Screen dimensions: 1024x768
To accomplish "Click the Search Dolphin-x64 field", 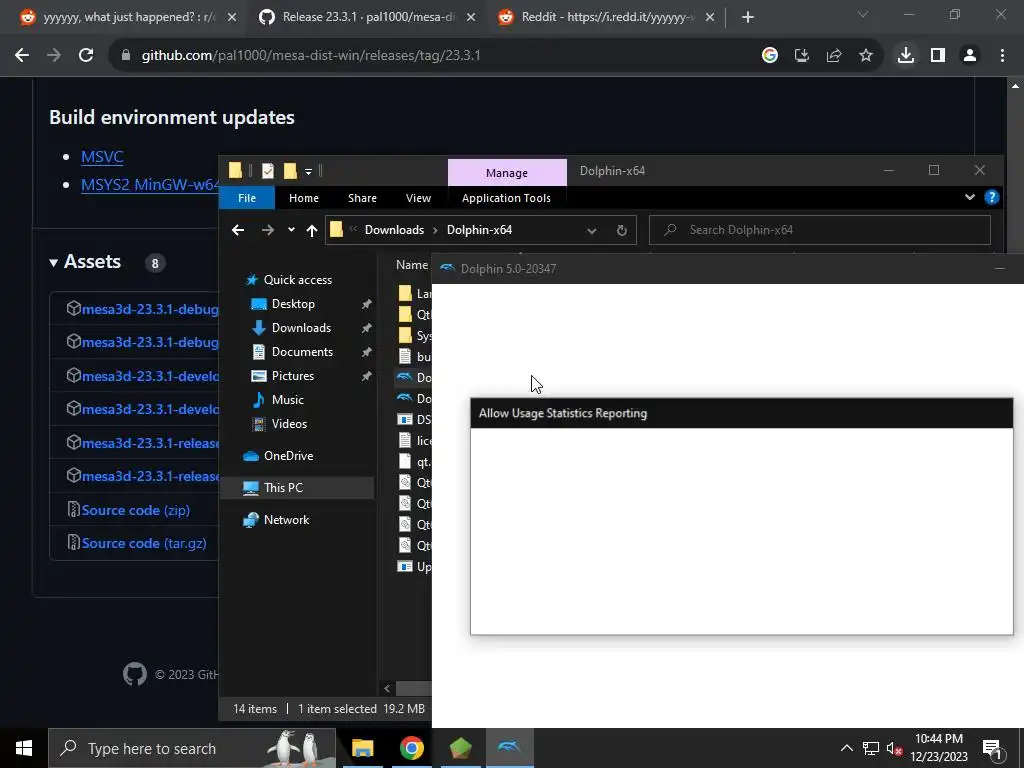I will tap(820, 230).
